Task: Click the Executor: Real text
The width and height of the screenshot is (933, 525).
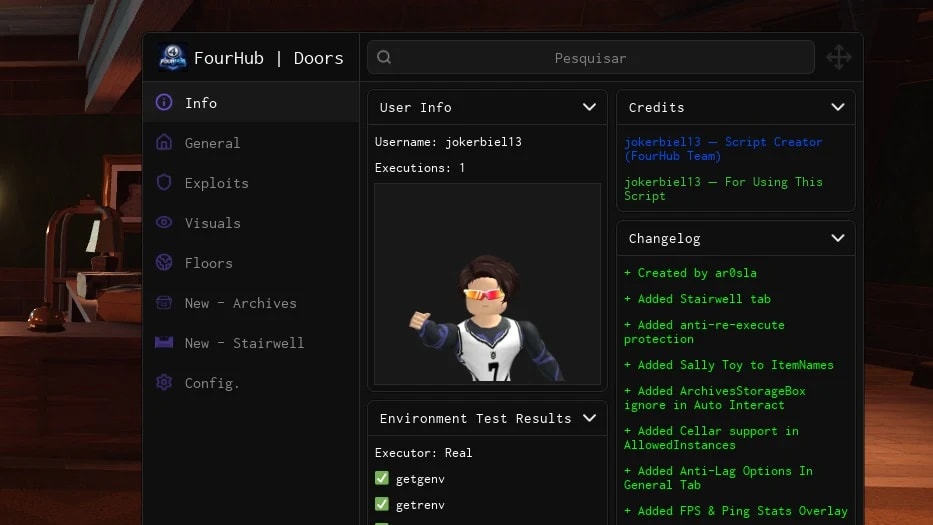Action: coord(423,452)
